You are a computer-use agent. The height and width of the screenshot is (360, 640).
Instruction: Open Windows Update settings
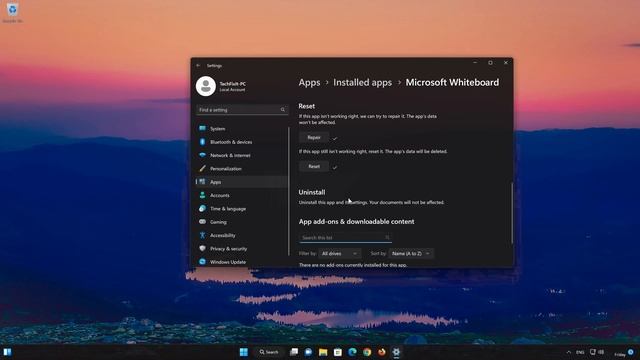242,262
